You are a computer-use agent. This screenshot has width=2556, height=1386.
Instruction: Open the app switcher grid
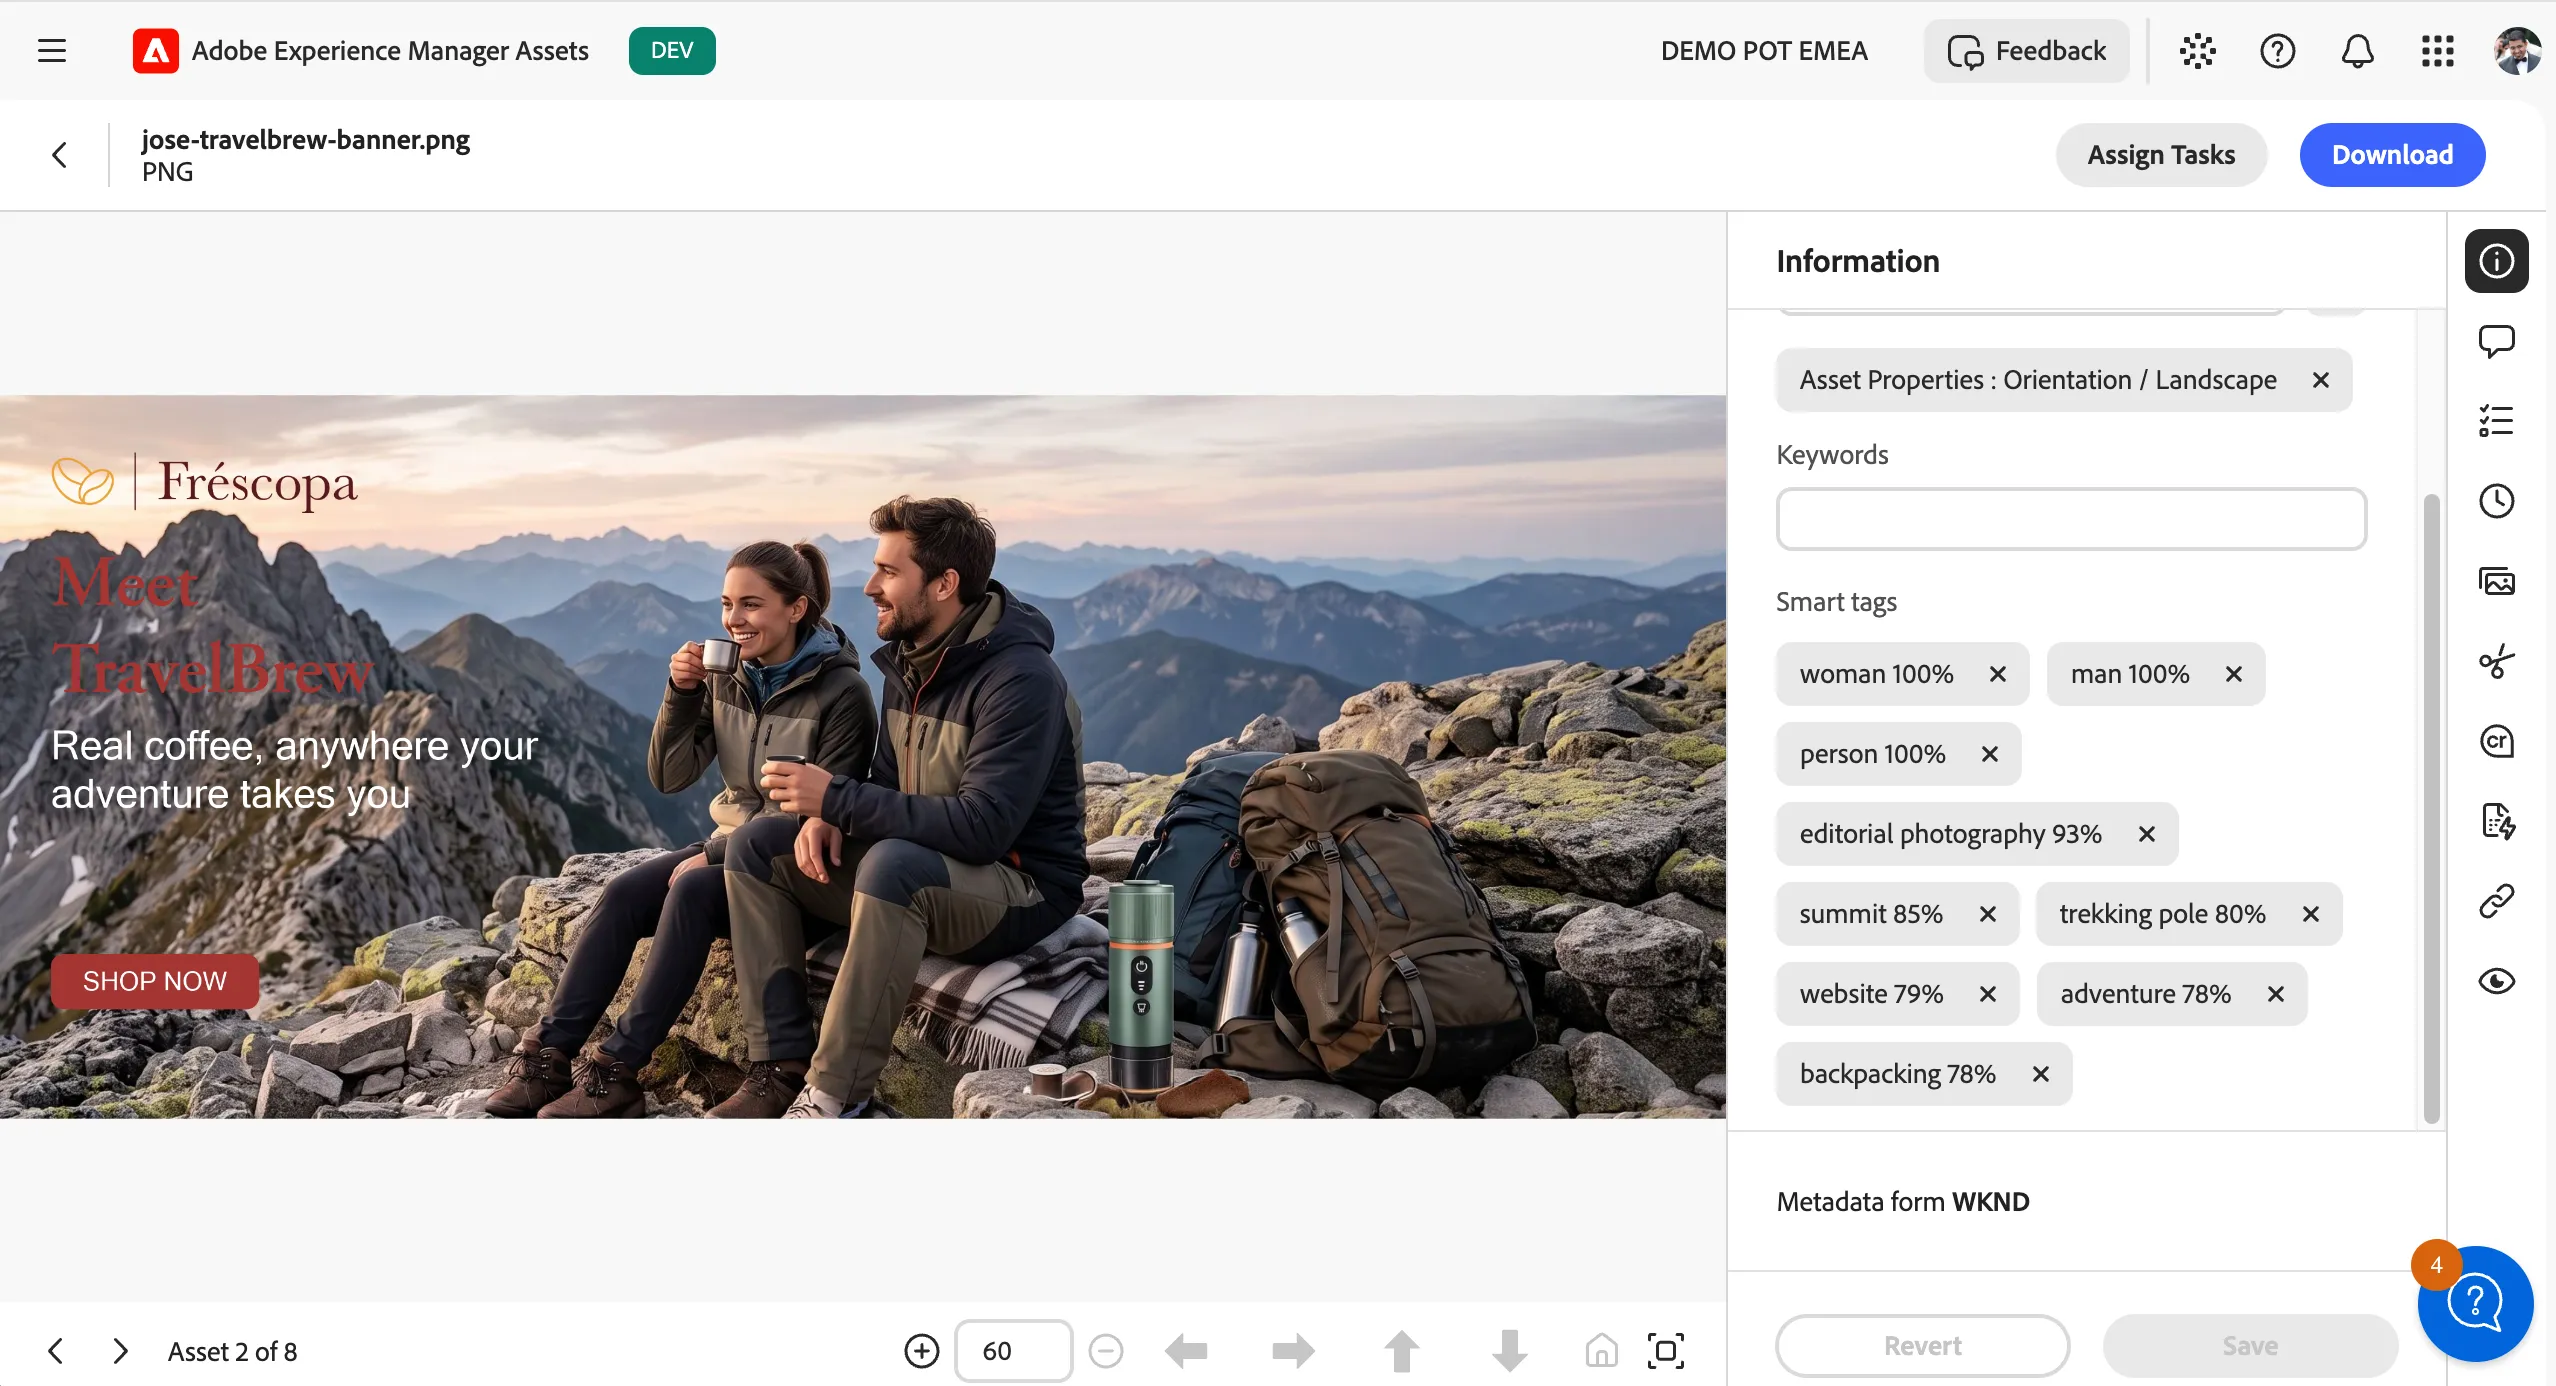pyautogui.click(x=2438, y=51)
